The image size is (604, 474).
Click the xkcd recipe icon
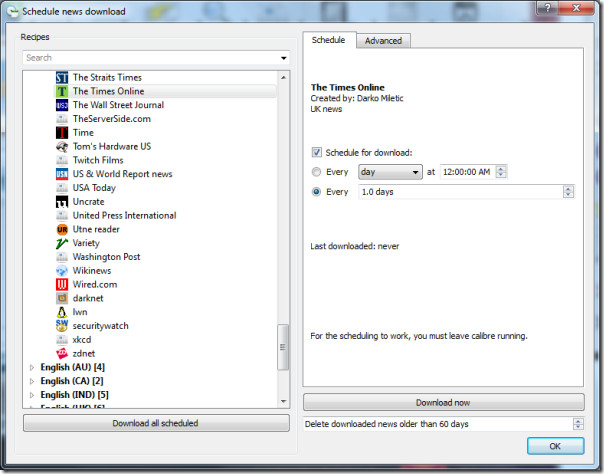[62, 340]
